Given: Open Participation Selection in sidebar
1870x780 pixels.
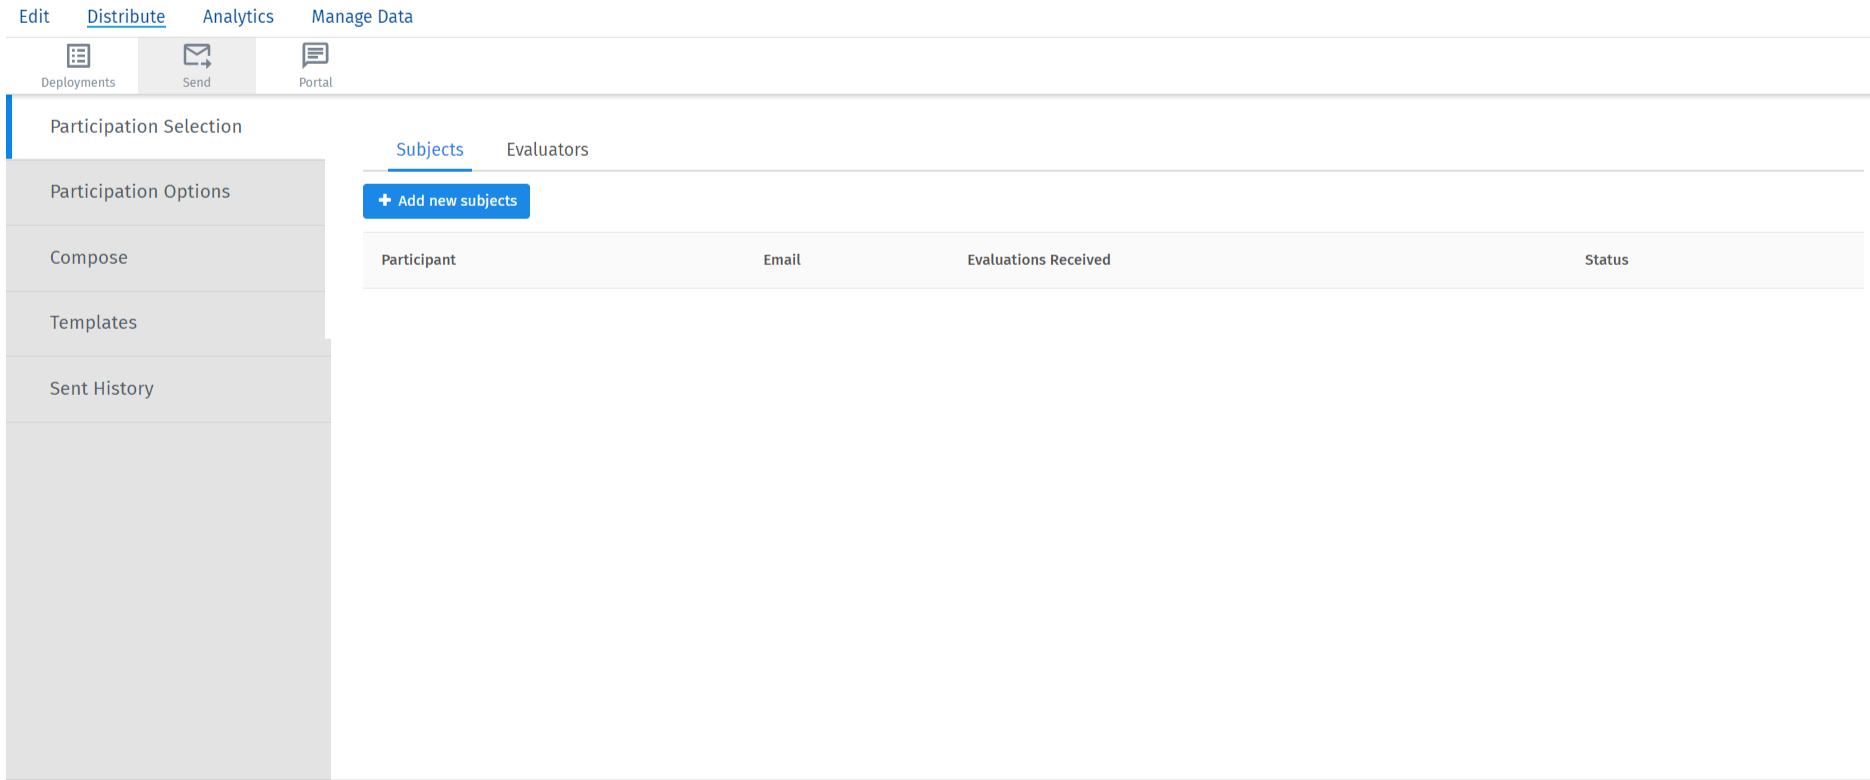Looking at the screenshot, I should pyautogui.click(x=146, y=127).
